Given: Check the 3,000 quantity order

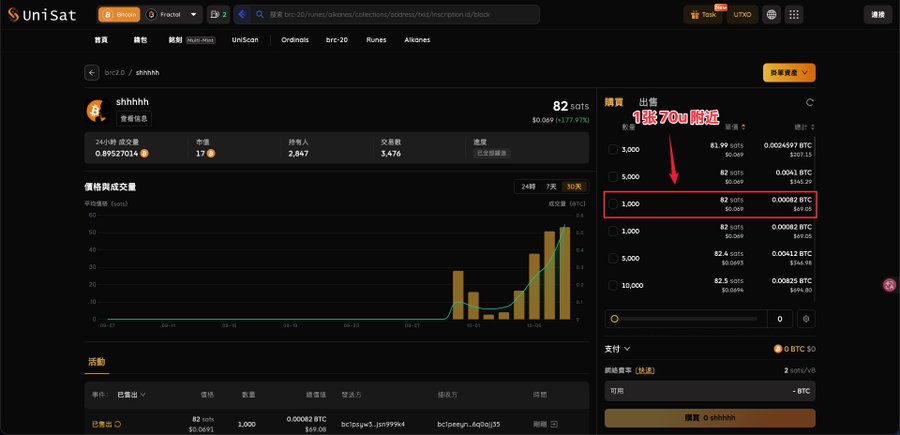Looking at the screenshot, I should click(x=613, y=149).
